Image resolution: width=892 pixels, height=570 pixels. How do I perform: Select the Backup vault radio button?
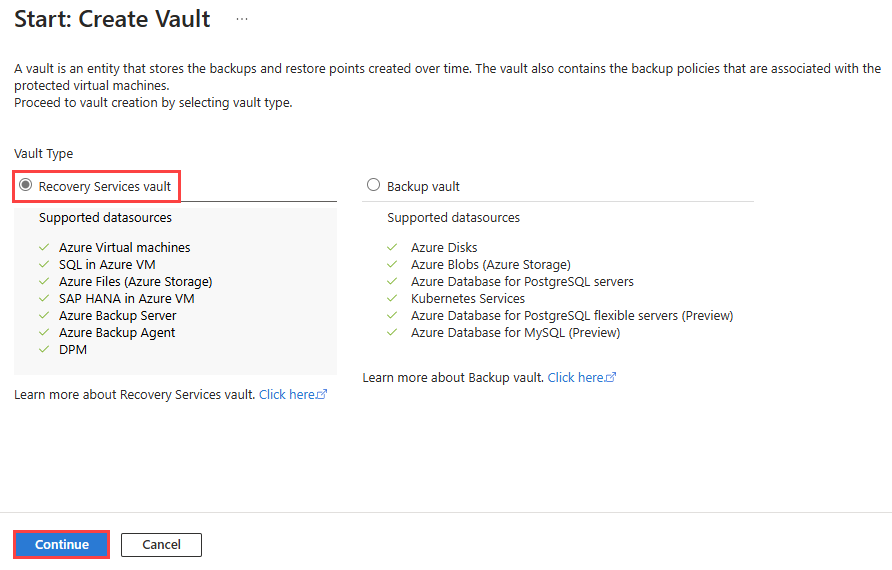(x=374, y=185)
